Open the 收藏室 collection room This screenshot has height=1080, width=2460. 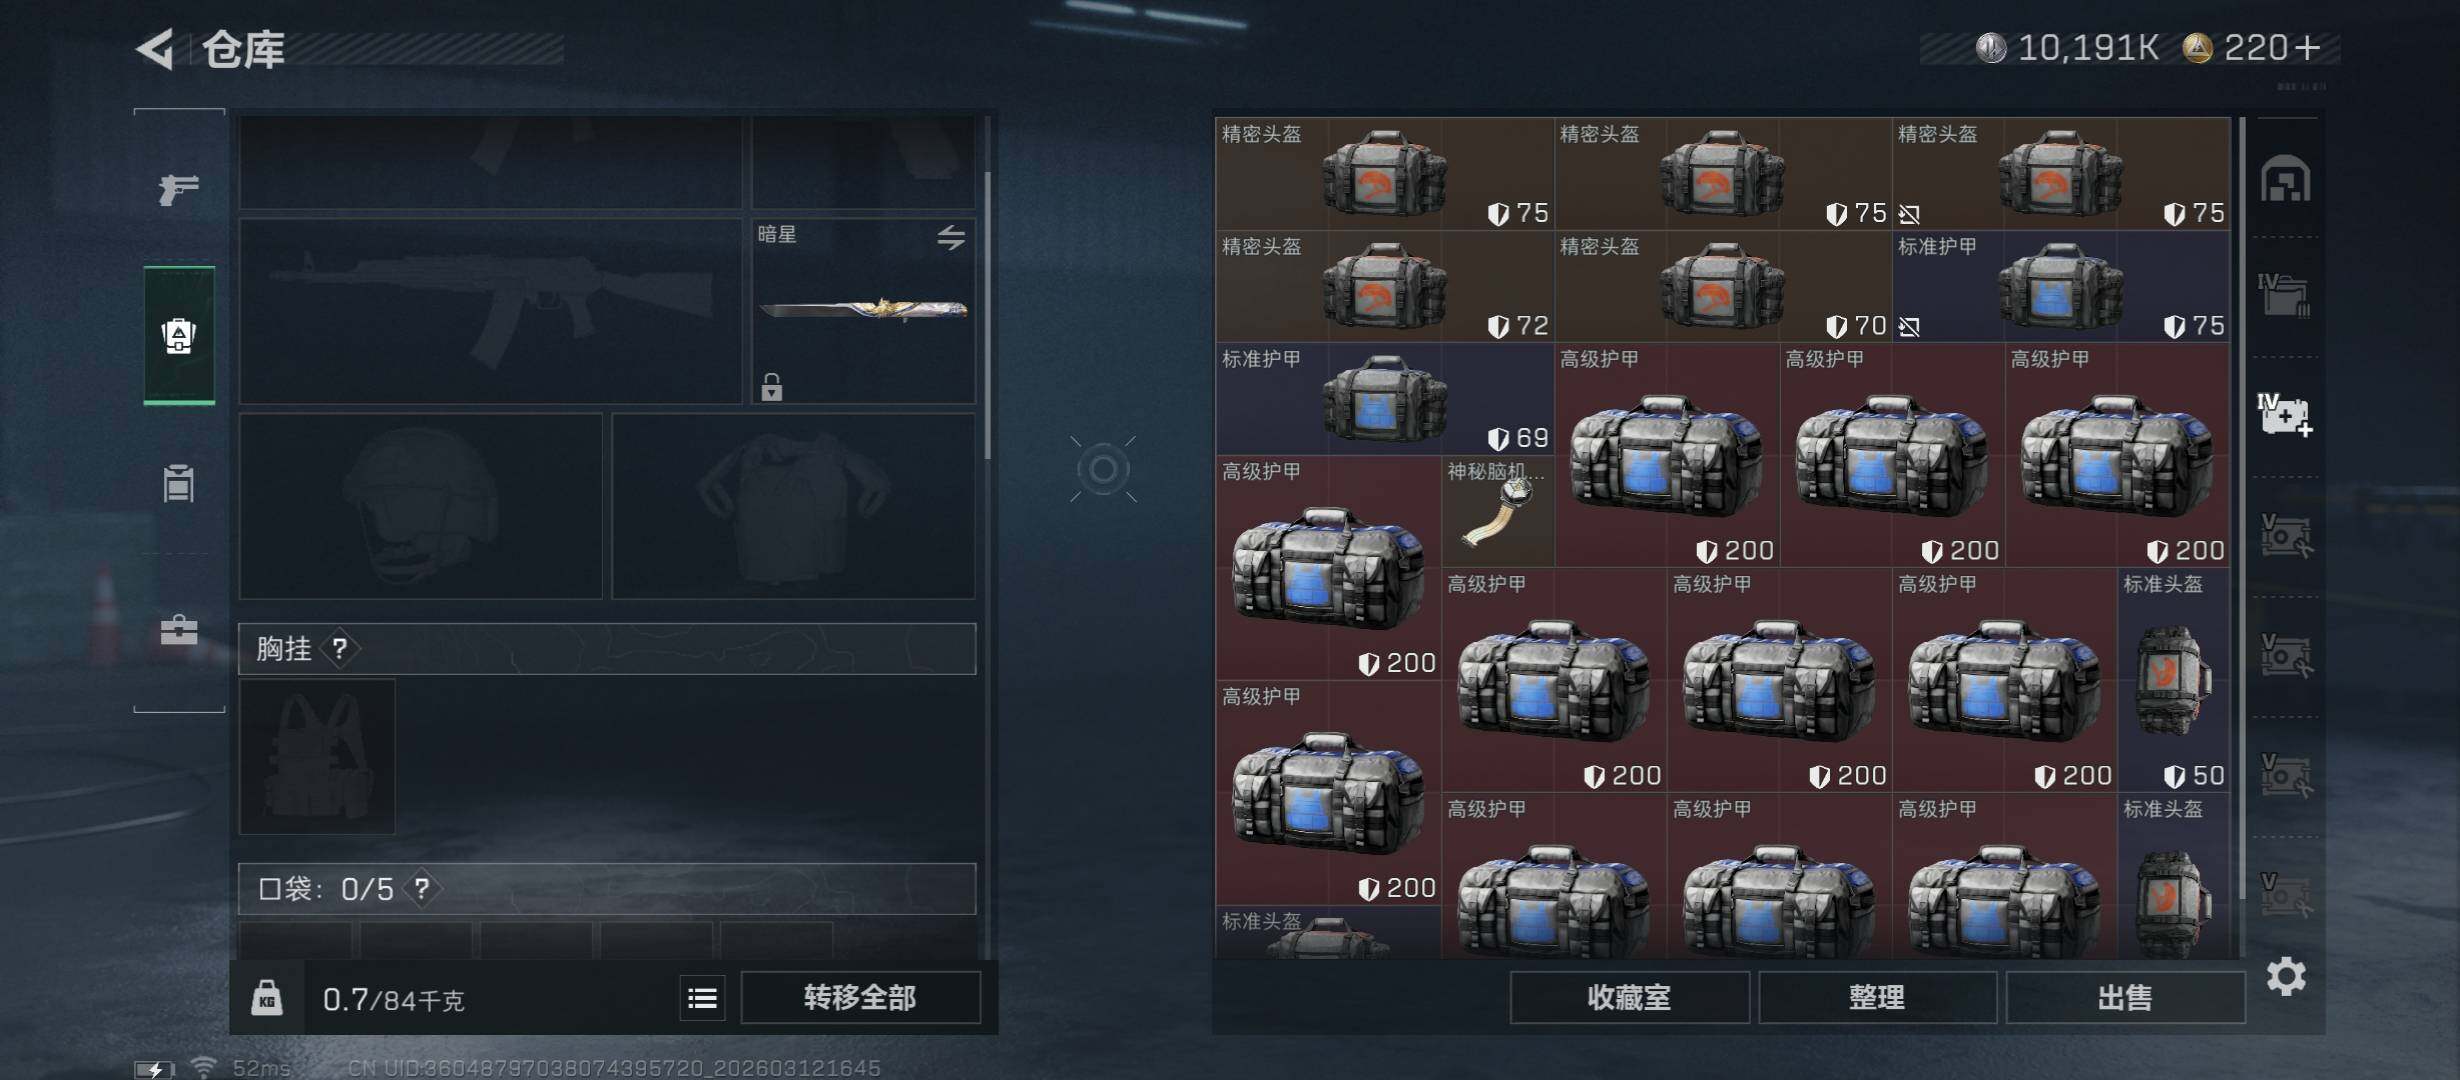pos(1629,998)
